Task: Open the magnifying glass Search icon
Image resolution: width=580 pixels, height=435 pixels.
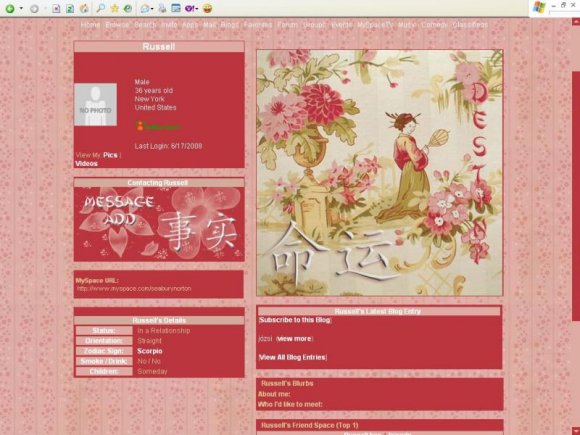Action: tap(100, 8)
